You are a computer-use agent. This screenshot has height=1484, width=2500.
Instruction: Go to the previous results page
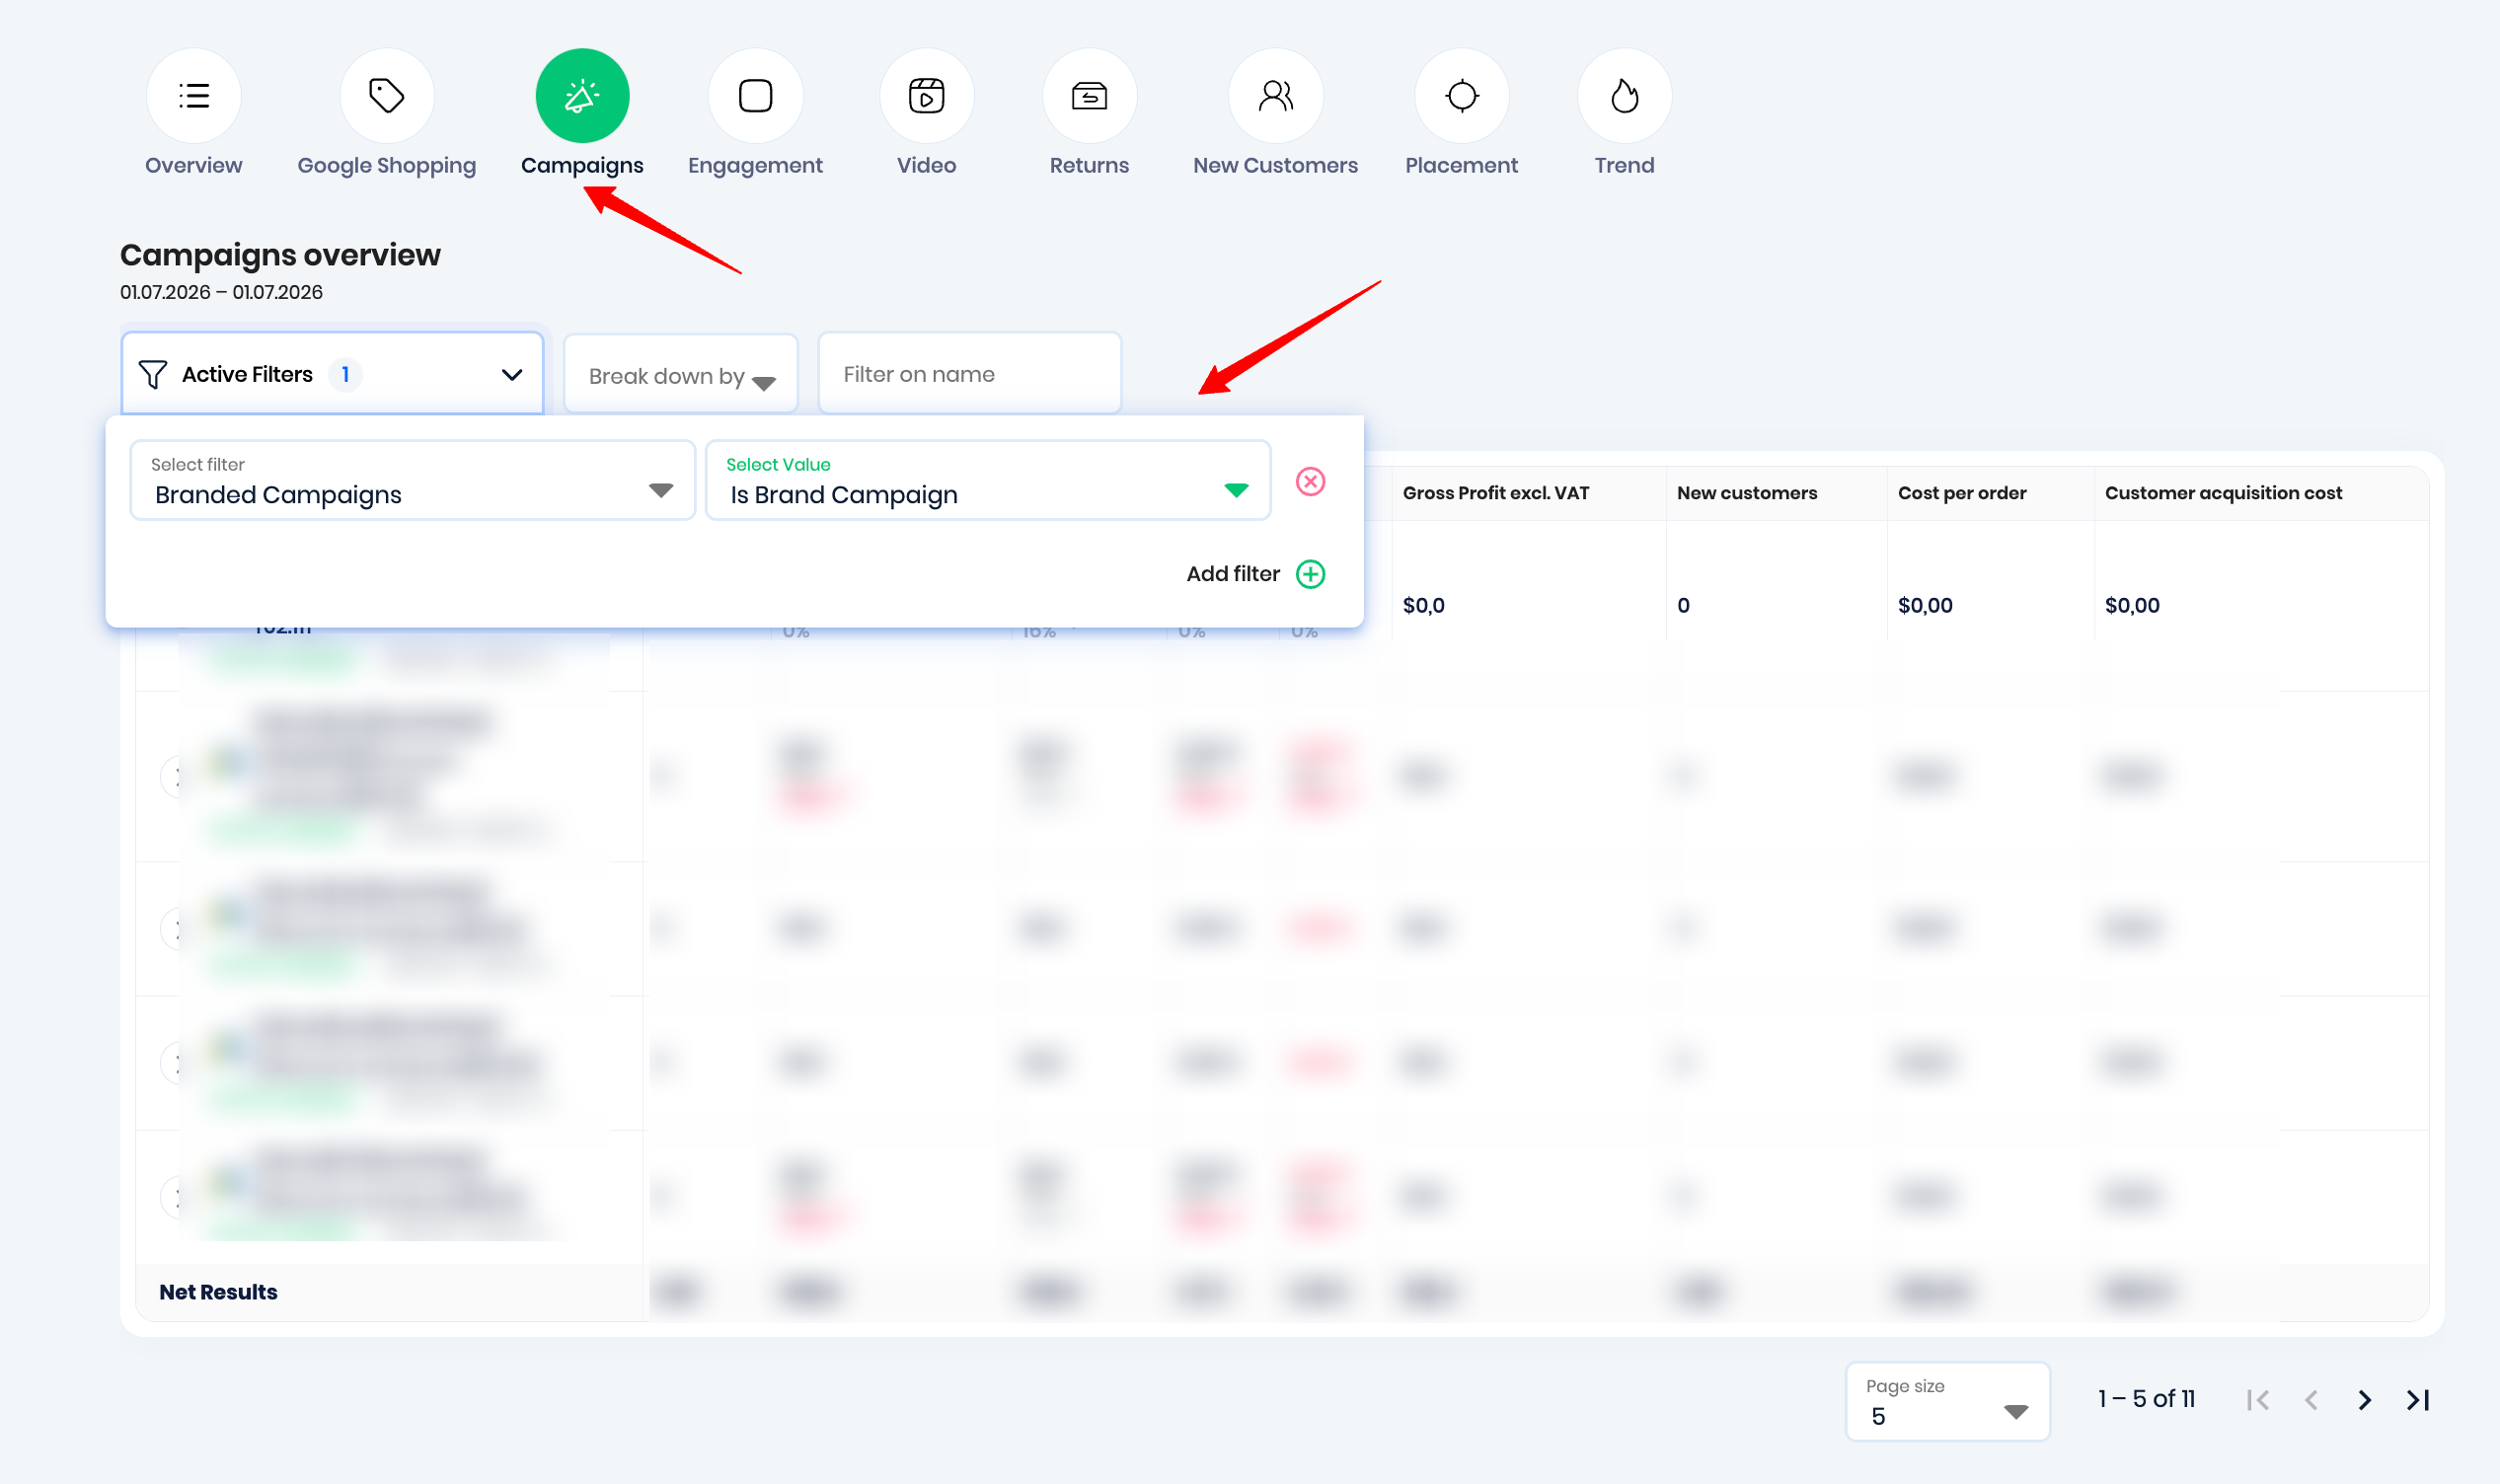[2311, 1400]
